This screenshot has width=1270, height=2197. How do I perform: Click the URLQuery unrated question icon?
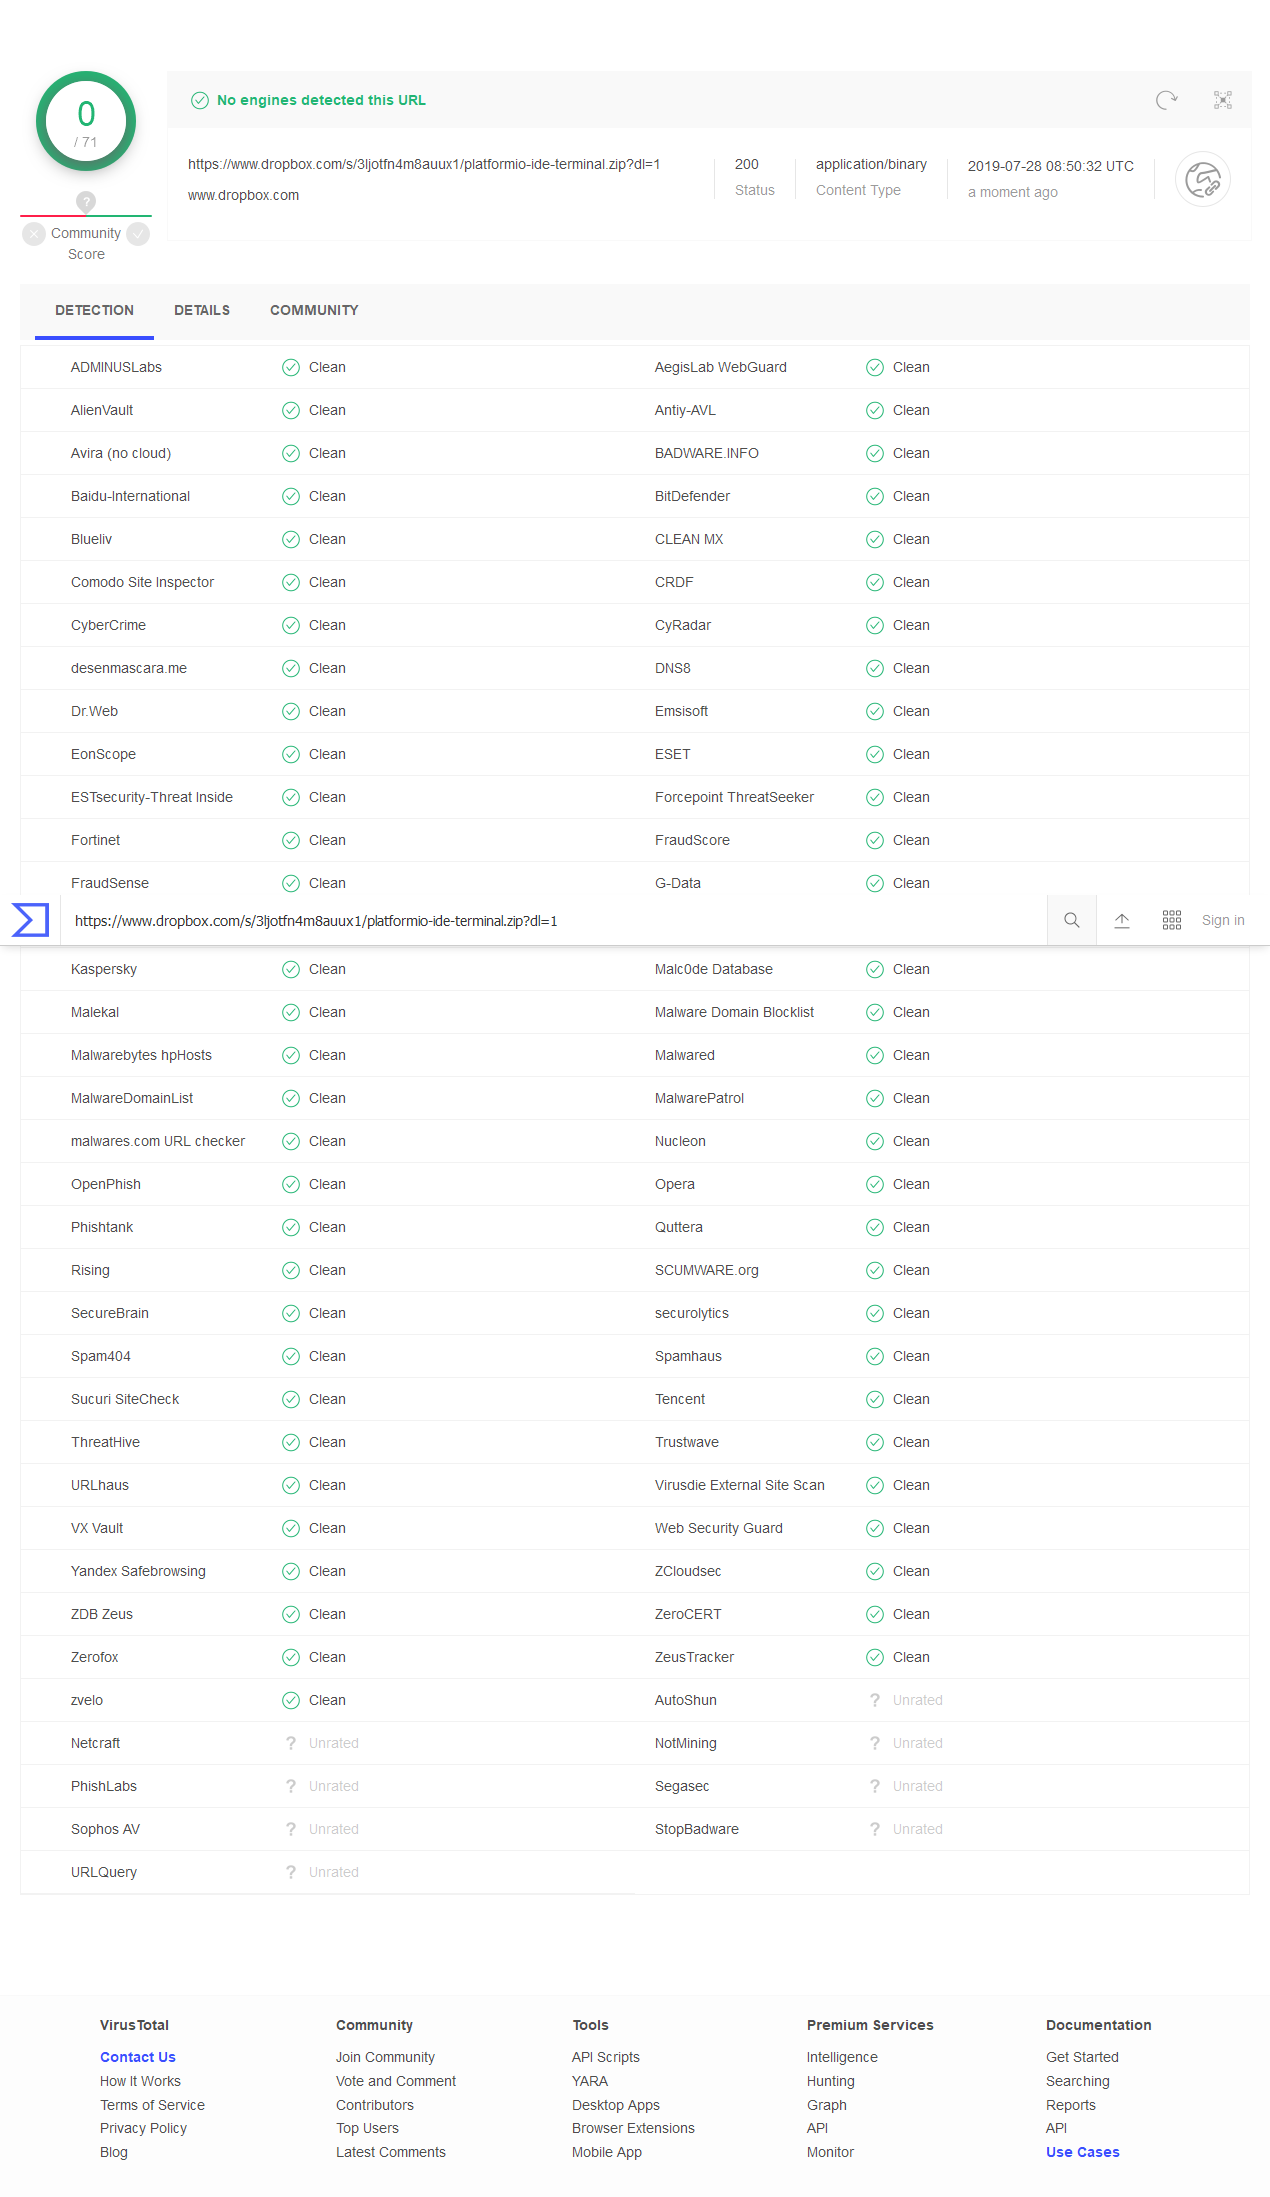(x=291, y=1872)
